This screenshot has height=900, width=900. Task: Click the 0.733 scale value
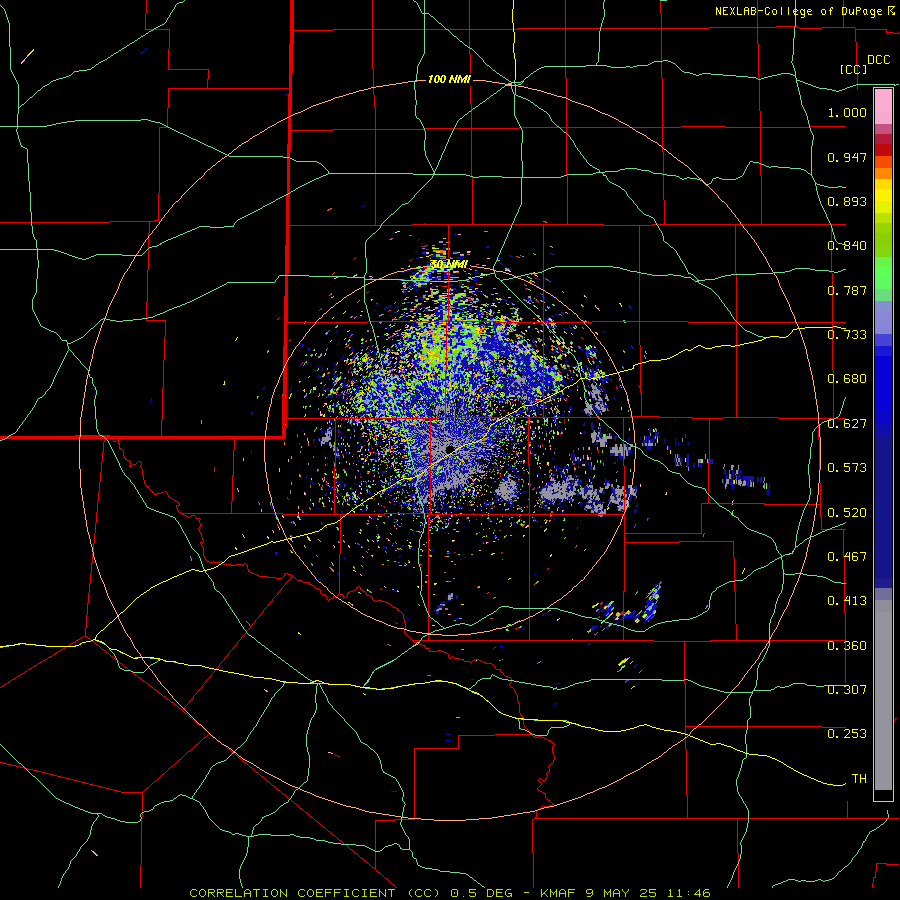click(847, 335)
